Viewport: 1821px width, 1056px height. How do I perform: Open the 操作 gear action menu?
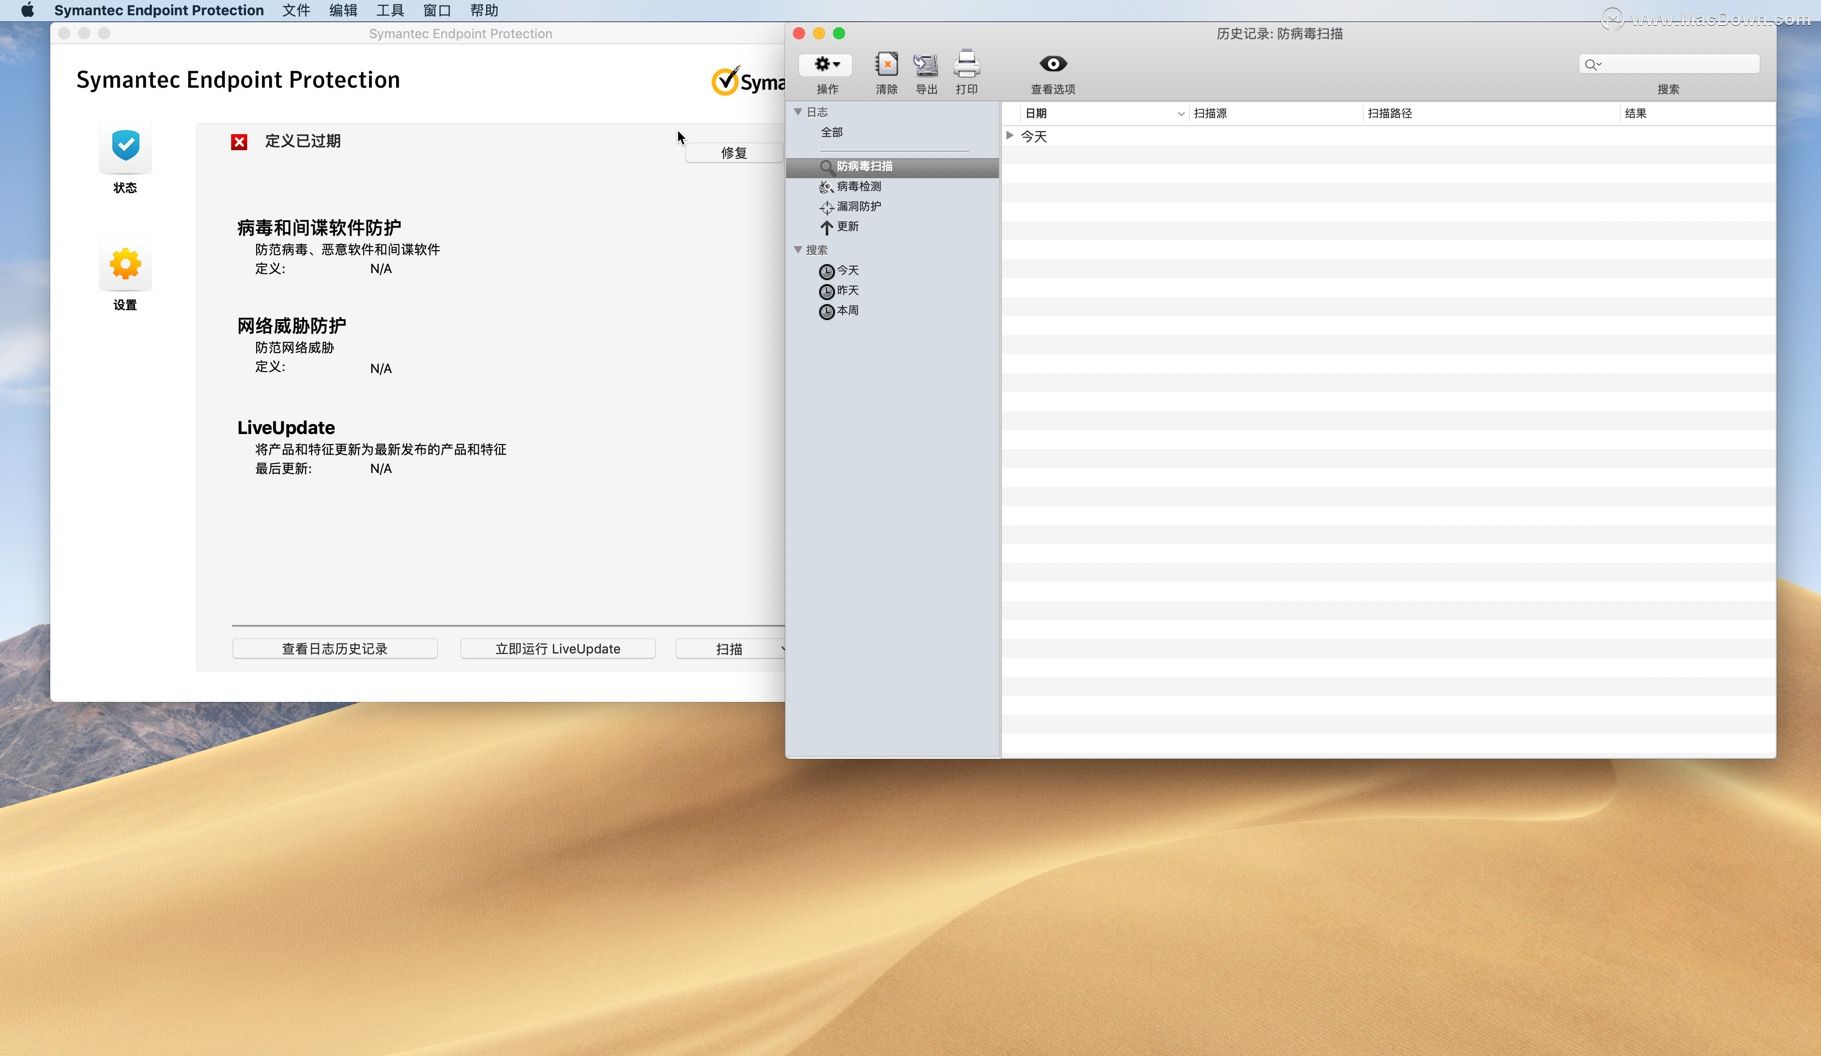(x=826, y=64)
